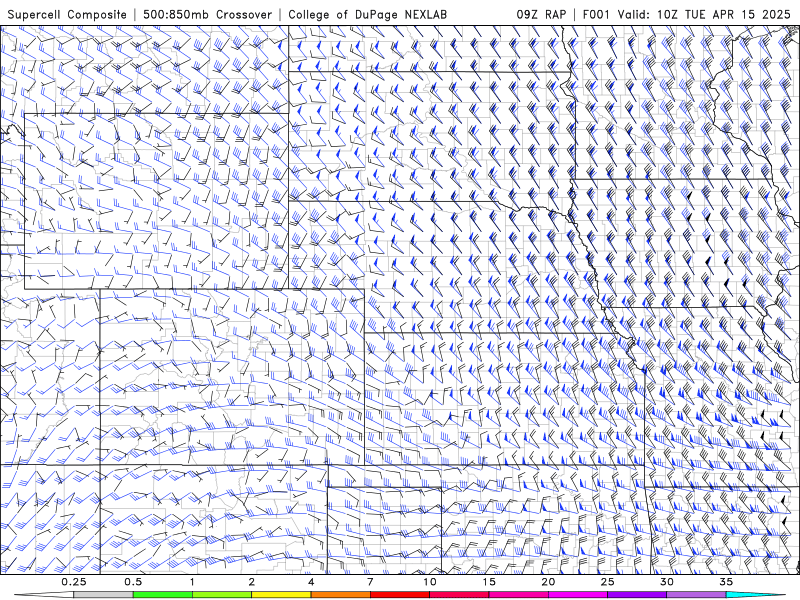Select the red swatch between 7 and 10

399,595
